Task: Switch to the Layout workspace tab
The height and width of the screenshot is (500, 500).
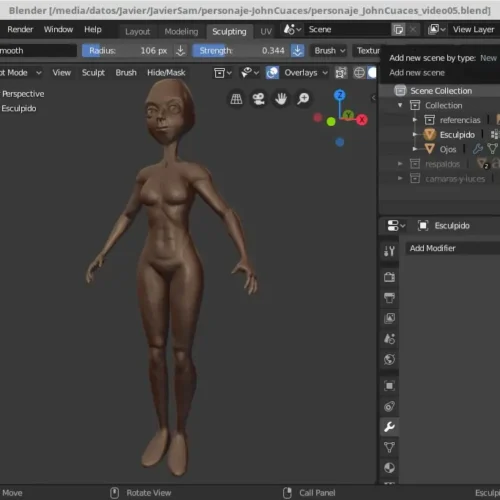Action: tap(137, 32)
